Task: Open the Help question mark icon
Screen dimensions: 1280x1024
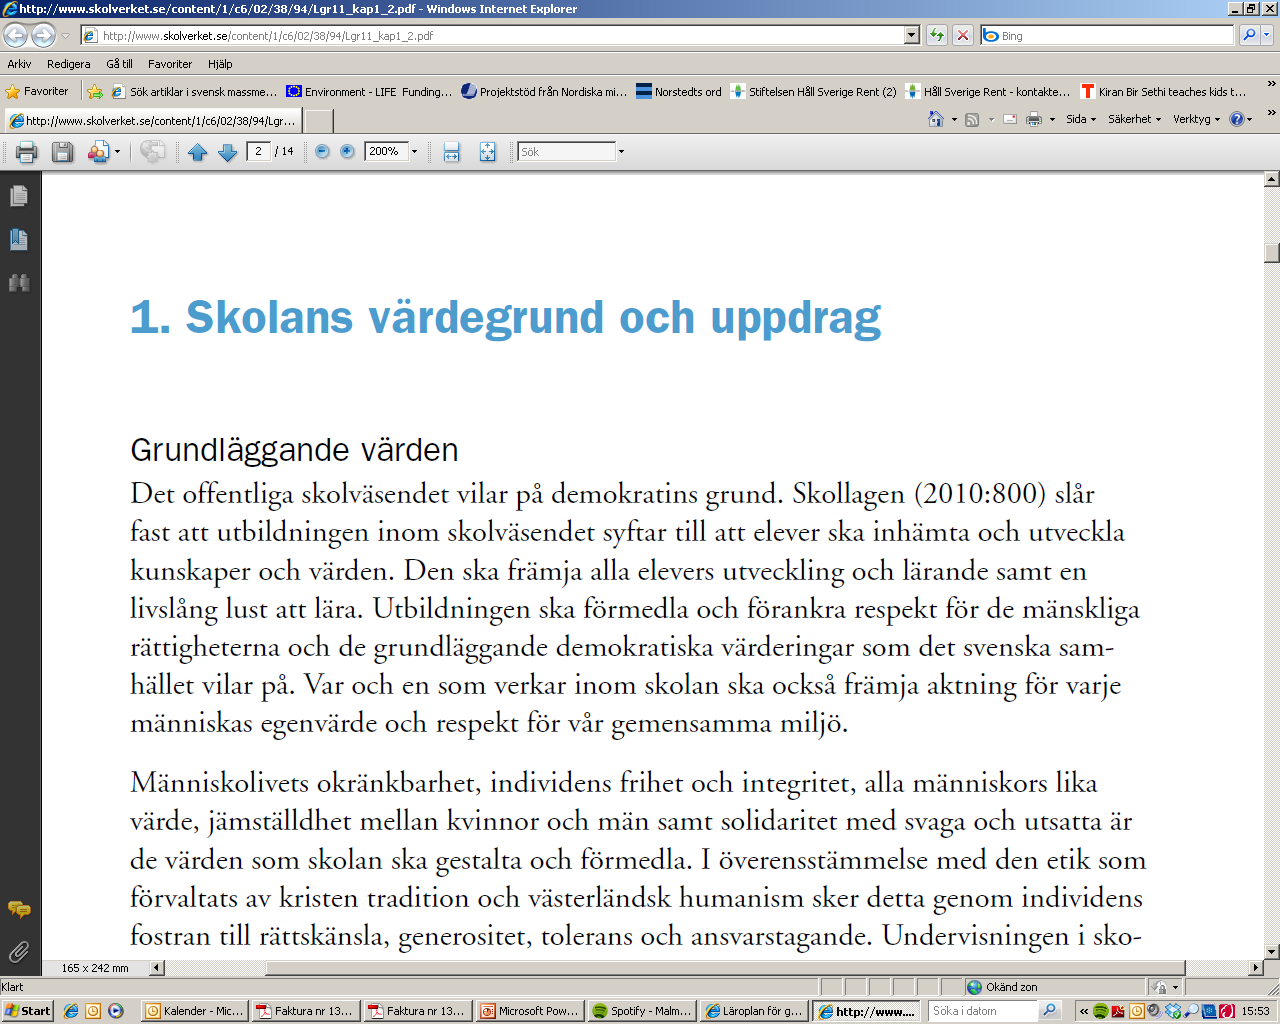Action: 1237,119
